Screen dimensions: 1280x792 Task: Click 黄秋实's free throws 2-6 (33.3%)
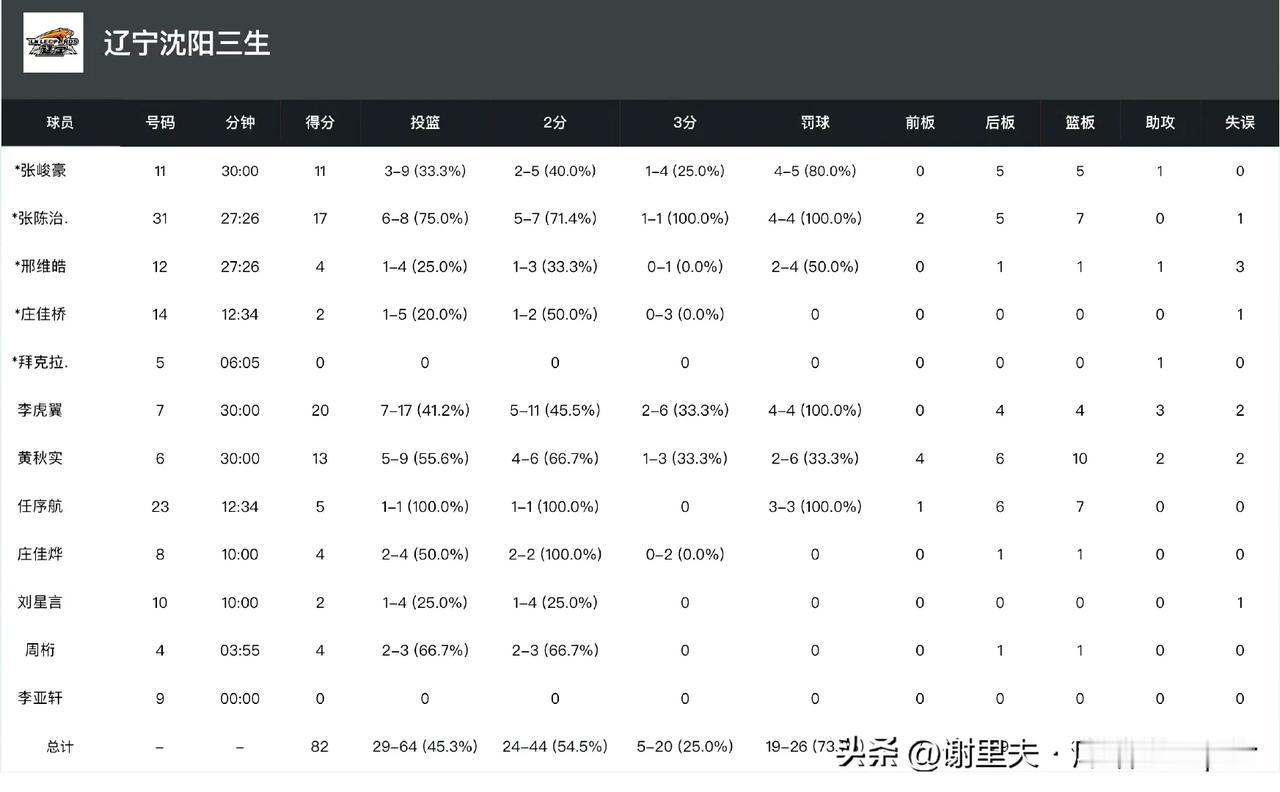click(815, 458)
